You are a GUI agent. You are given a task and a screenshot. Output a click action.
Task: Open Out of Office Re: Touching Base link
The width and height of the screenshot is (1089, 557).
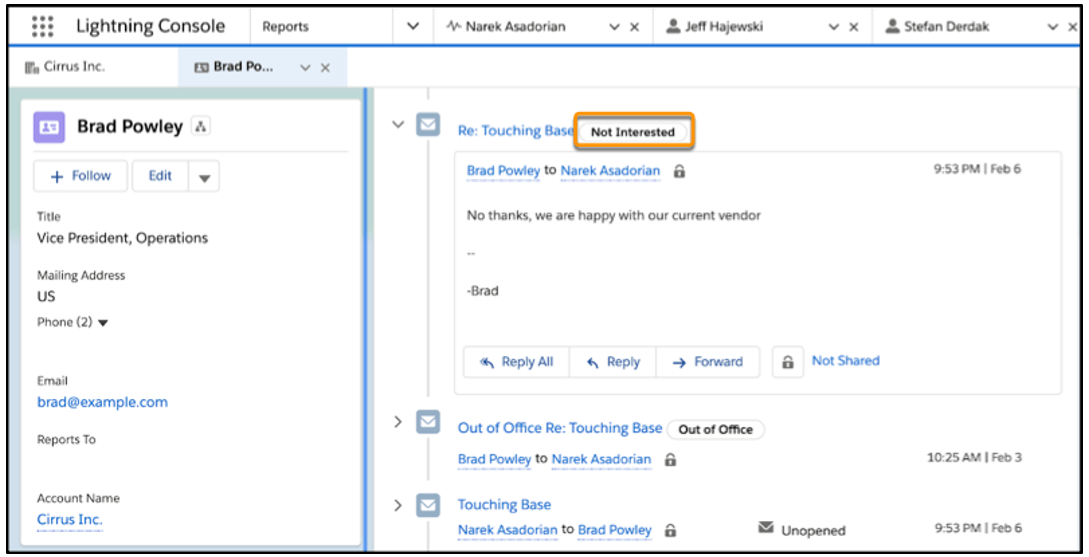(560, 429)
